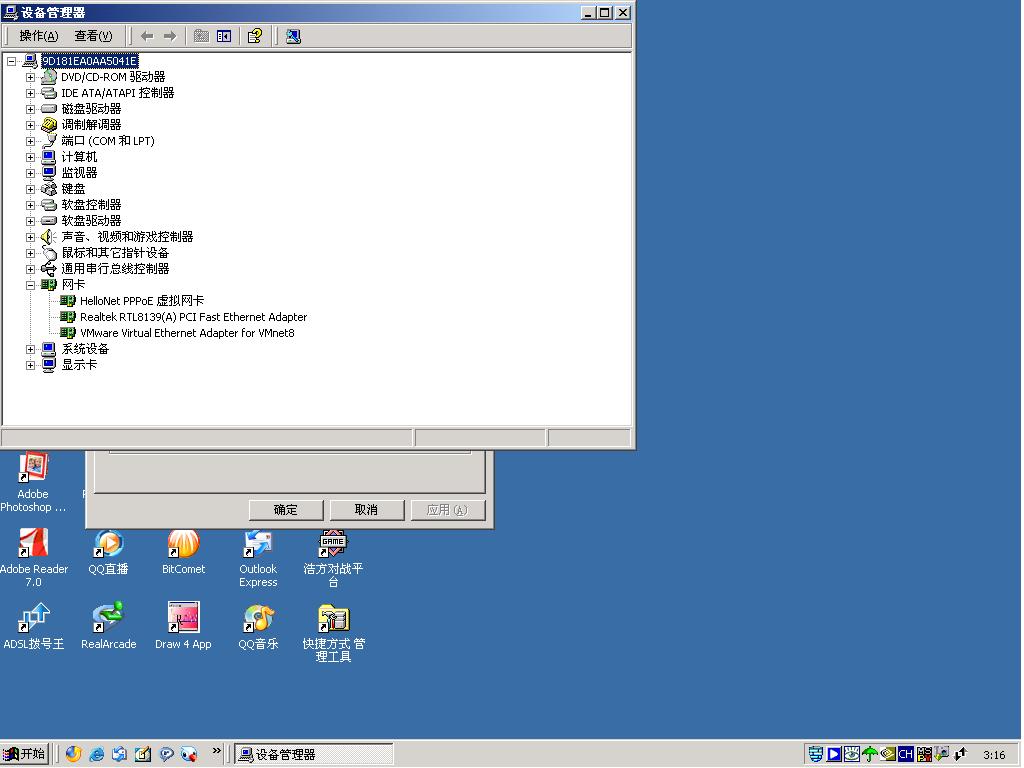Click the CH language indicator in tray
Screen dimensions: 1024x768
(x=905, y=754)
